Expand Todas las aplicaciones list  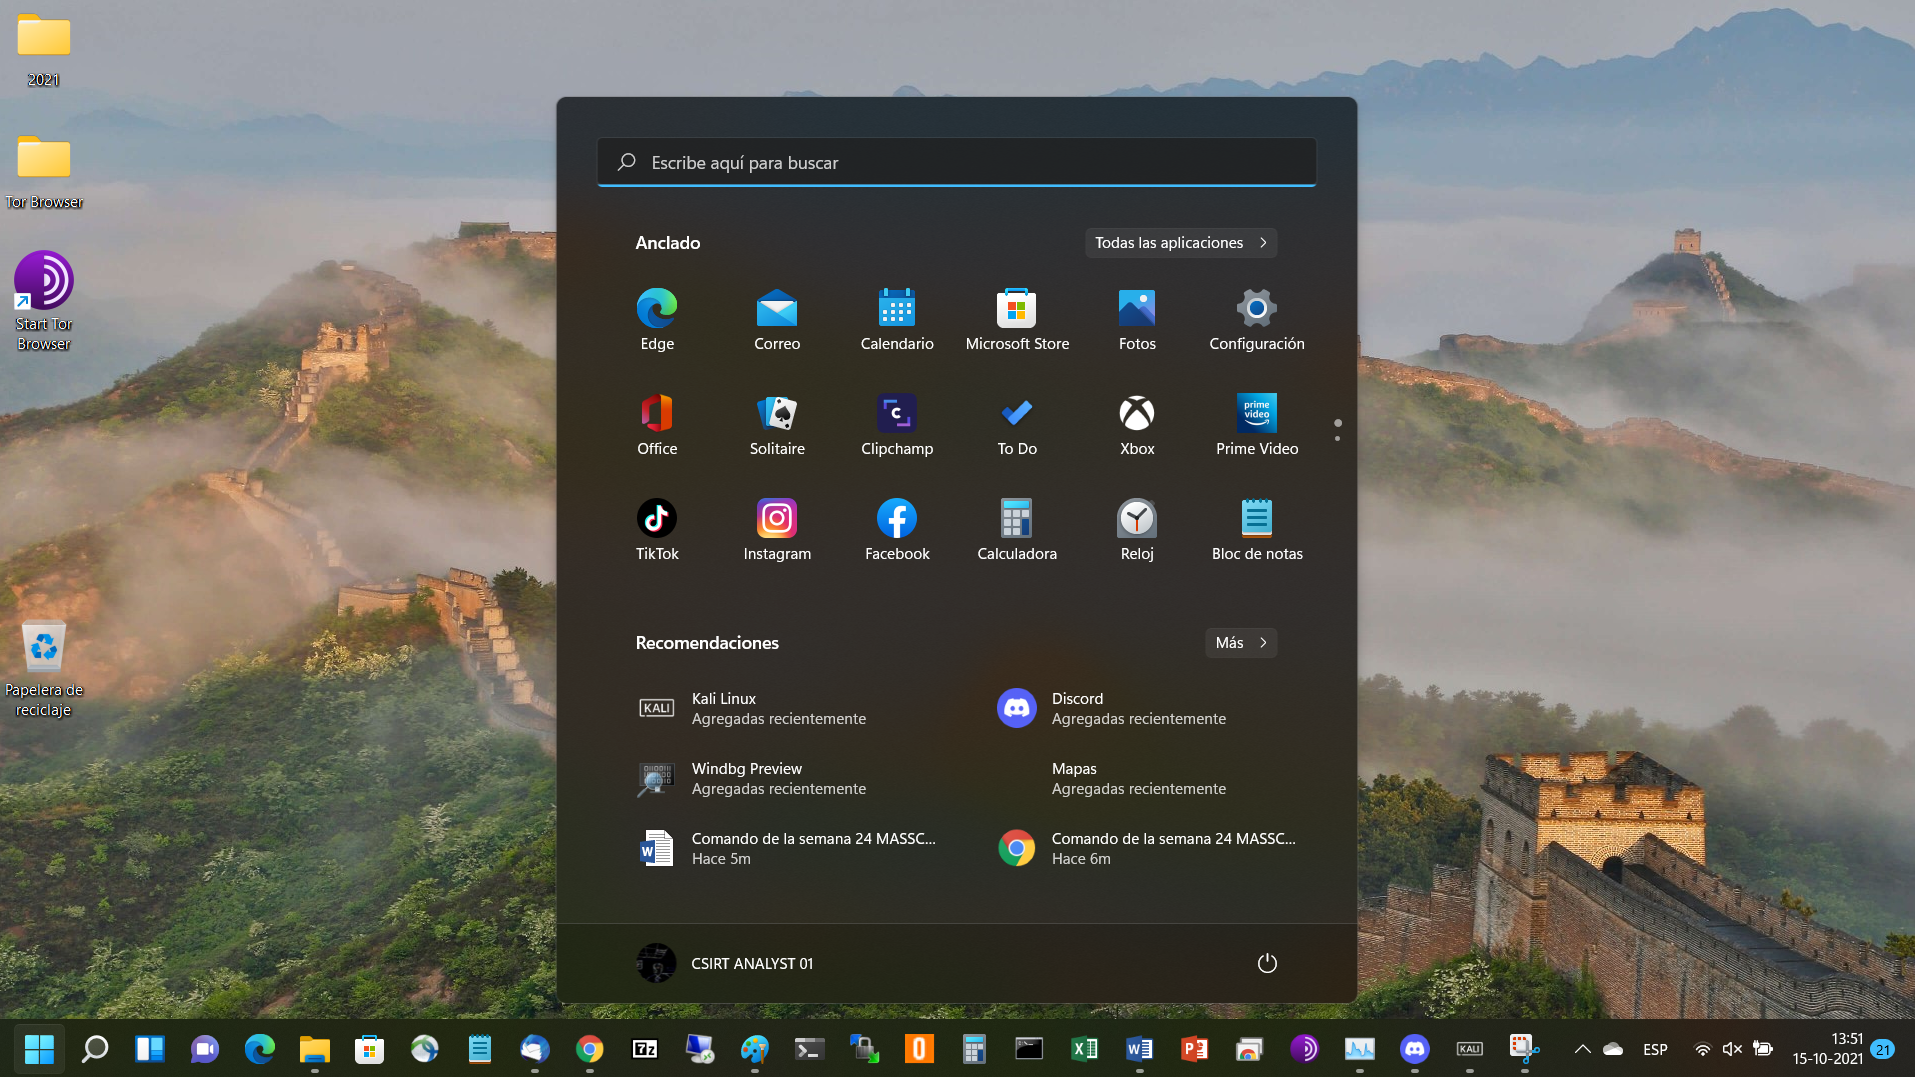pos(1180,243)
